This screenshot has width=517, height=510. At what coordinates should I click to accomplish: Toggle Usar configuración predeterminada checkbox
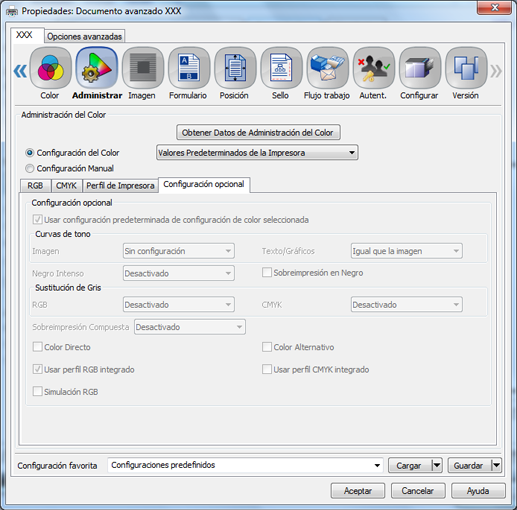tap(37, 220)
